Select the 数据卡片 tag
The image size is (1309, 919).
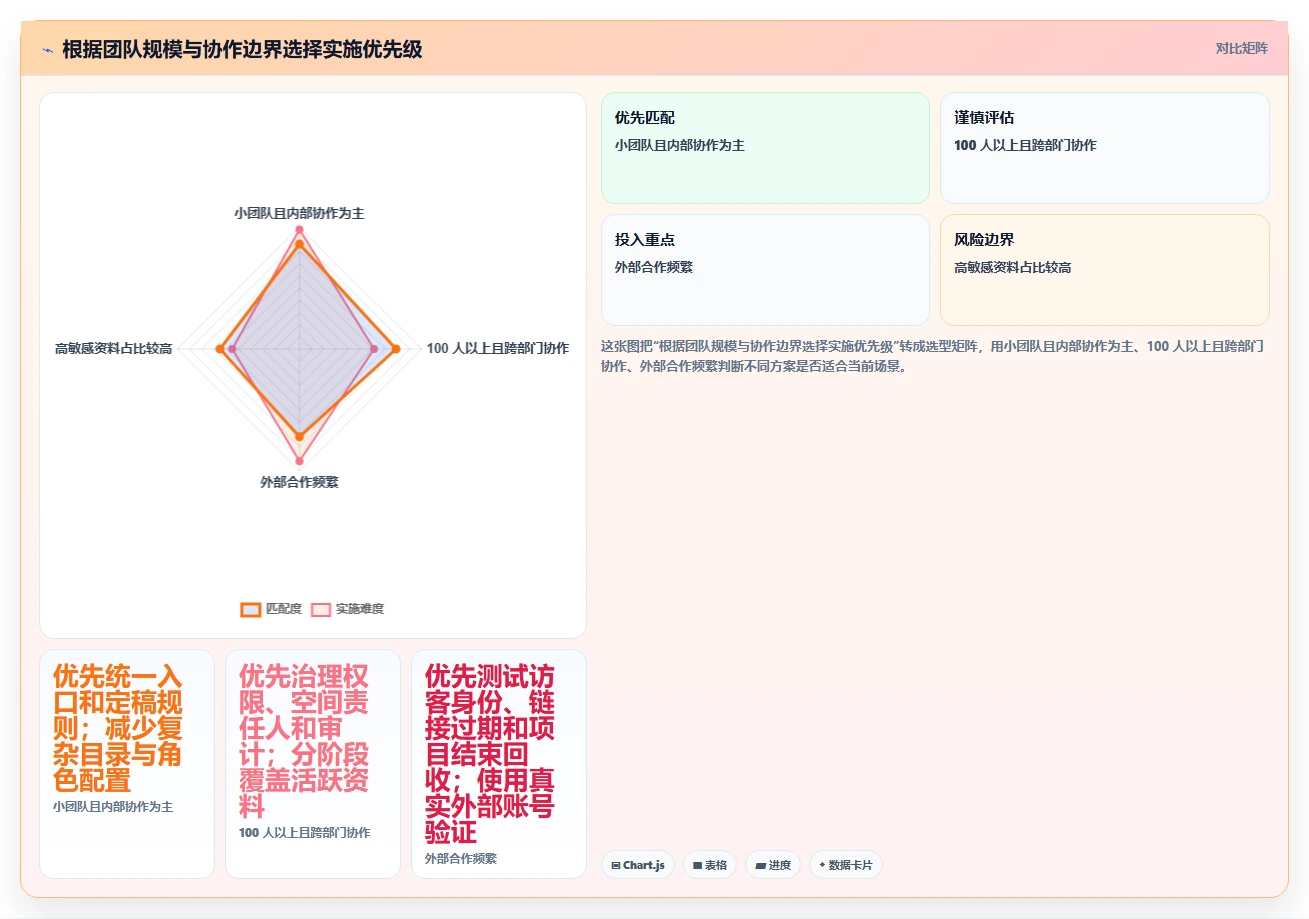(845, 865)
